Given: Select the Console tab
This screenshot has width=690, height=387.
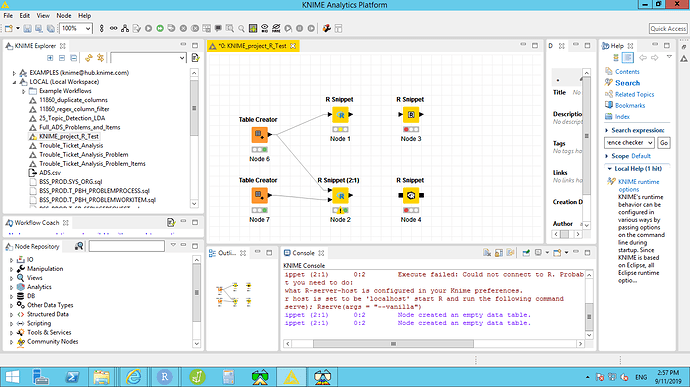Looking at the screenshot, I should (x=304, y=253).
